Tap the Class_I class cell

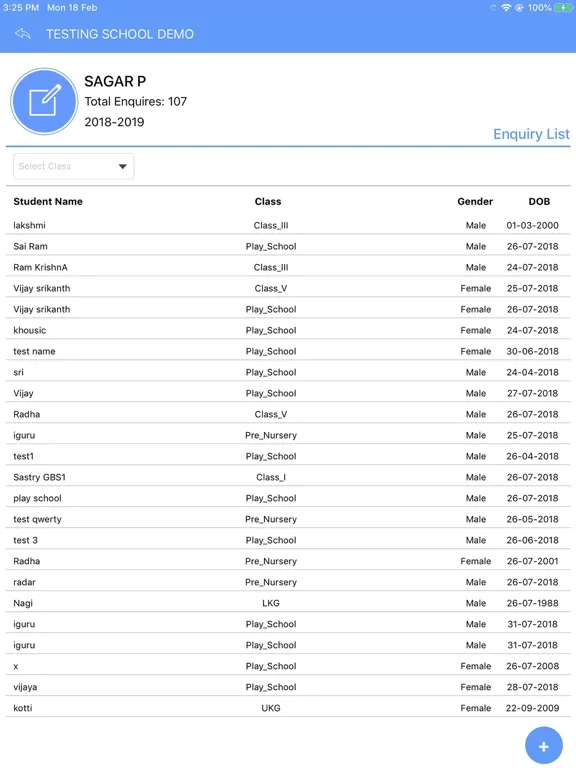coord(271,477)
